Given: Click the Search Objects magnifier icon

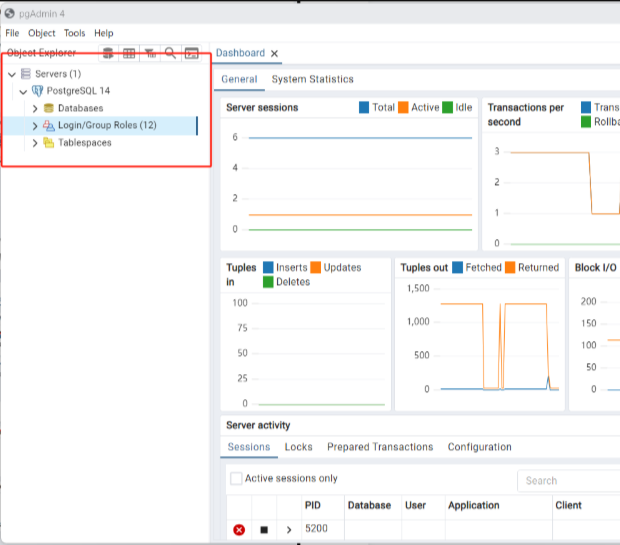Looking at the screenshot, I should point(170,53).
